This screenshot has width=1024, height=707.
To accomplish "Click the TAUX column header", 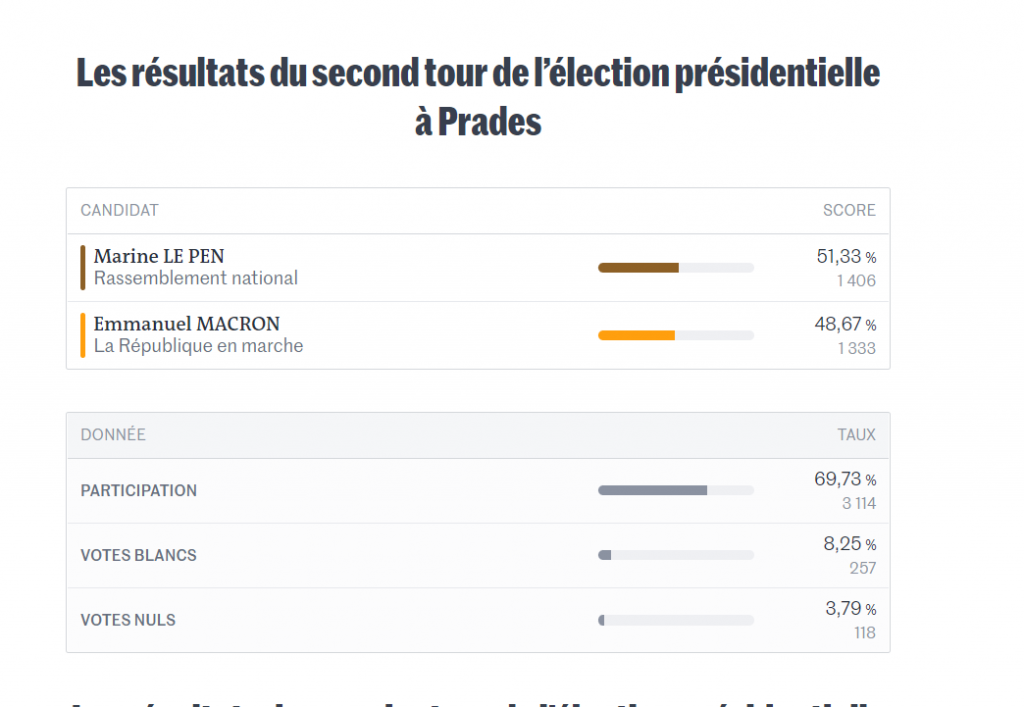I will 856,435.
